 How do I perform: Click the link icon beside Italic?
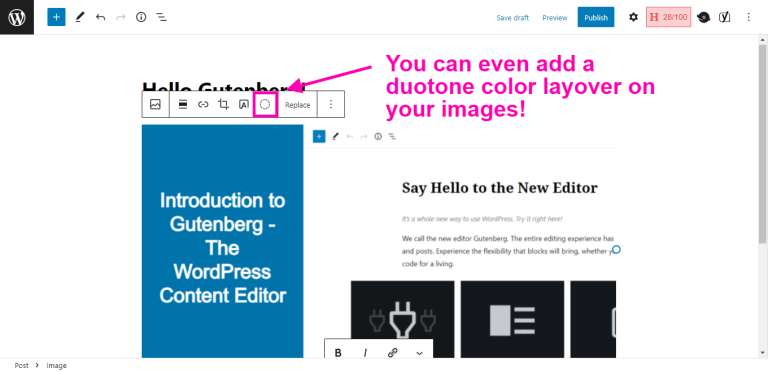[392, 353]
